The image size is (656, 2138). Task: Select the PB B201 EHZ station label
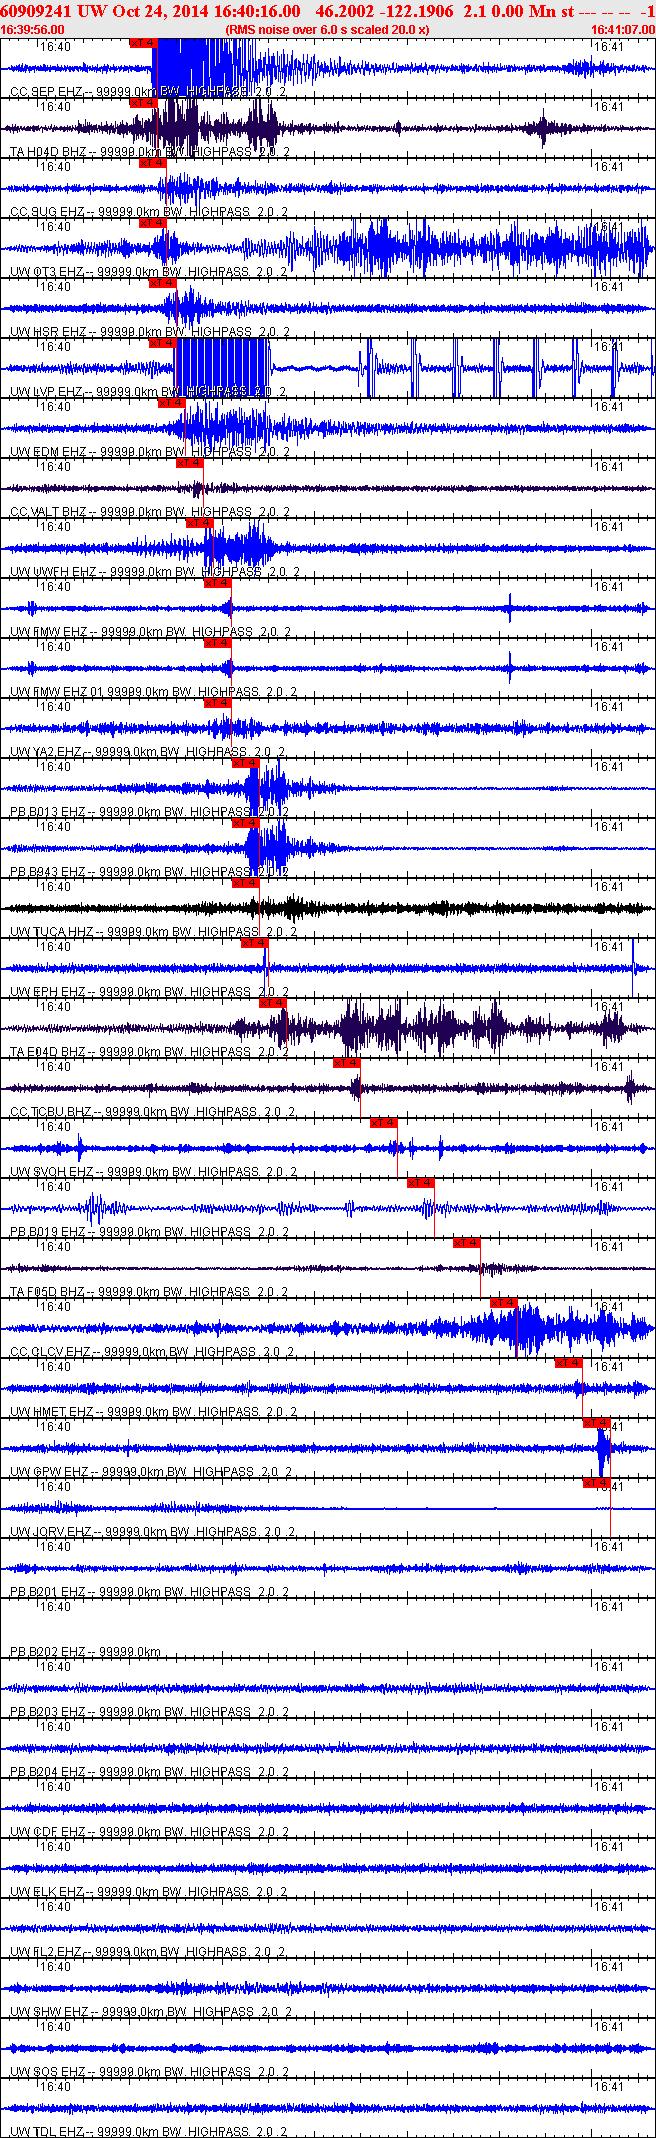pos(149,1592)
